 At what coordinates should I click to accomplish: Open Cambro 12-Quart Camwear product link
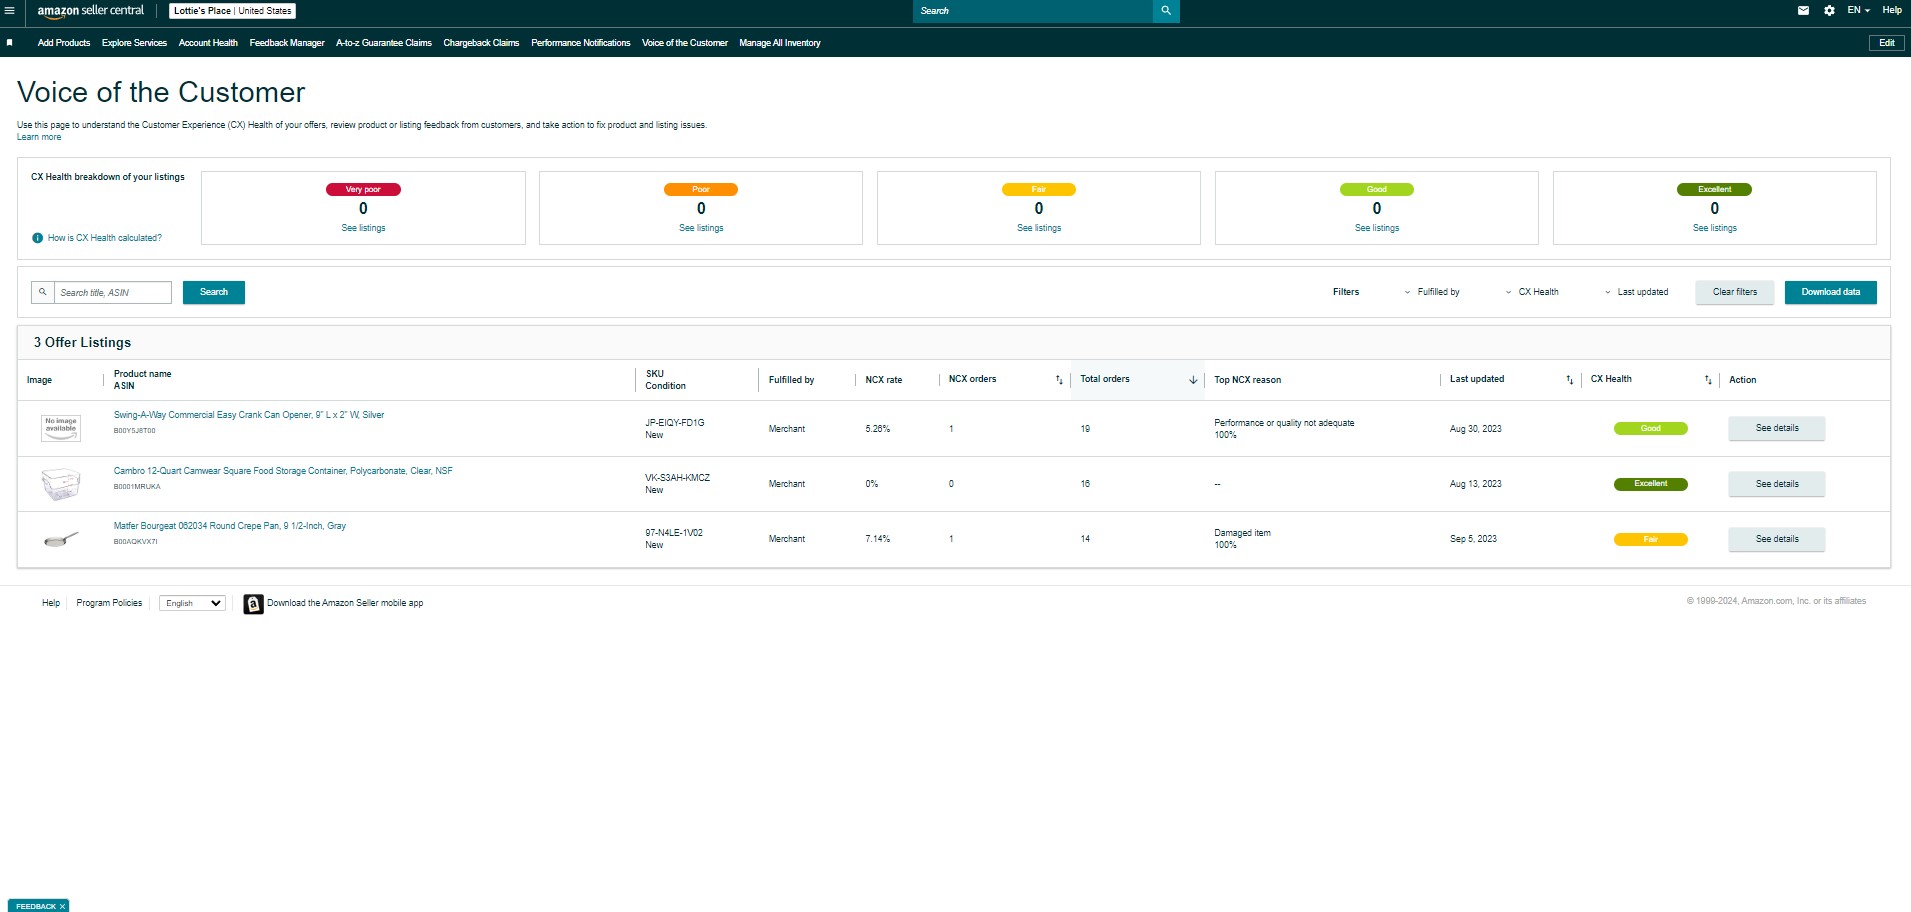(283, 471)
